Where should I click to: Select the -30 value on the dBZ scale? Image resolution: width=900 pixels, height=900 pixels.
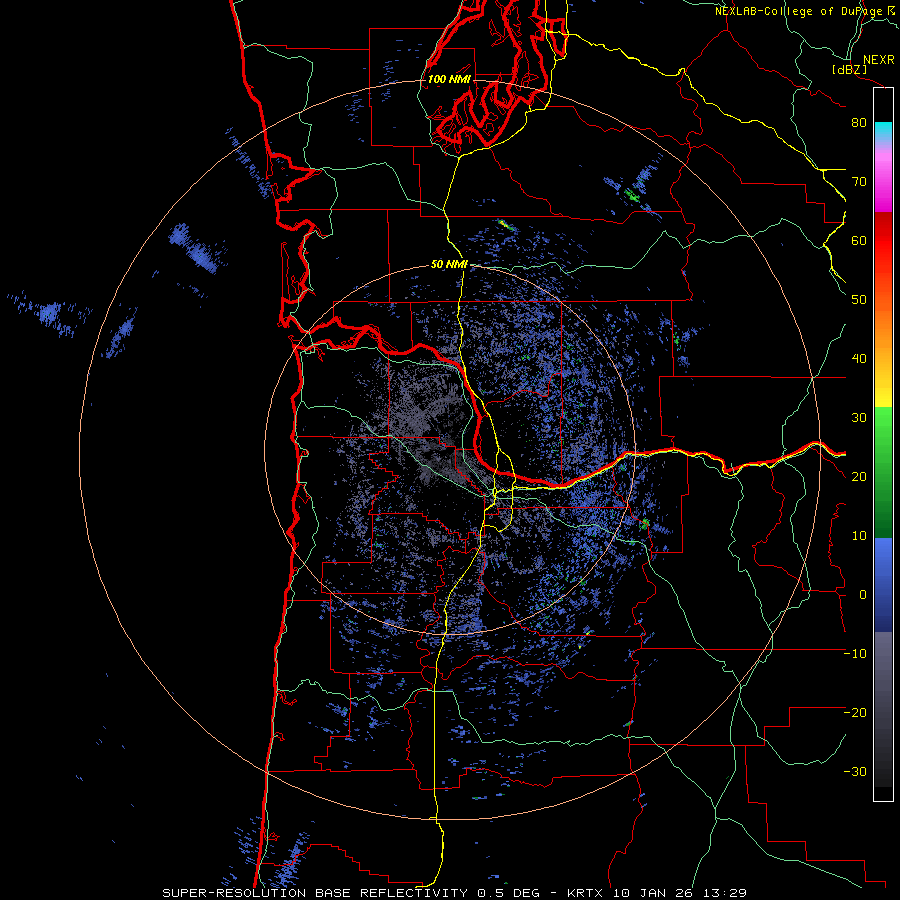click(x=855, y=772)
